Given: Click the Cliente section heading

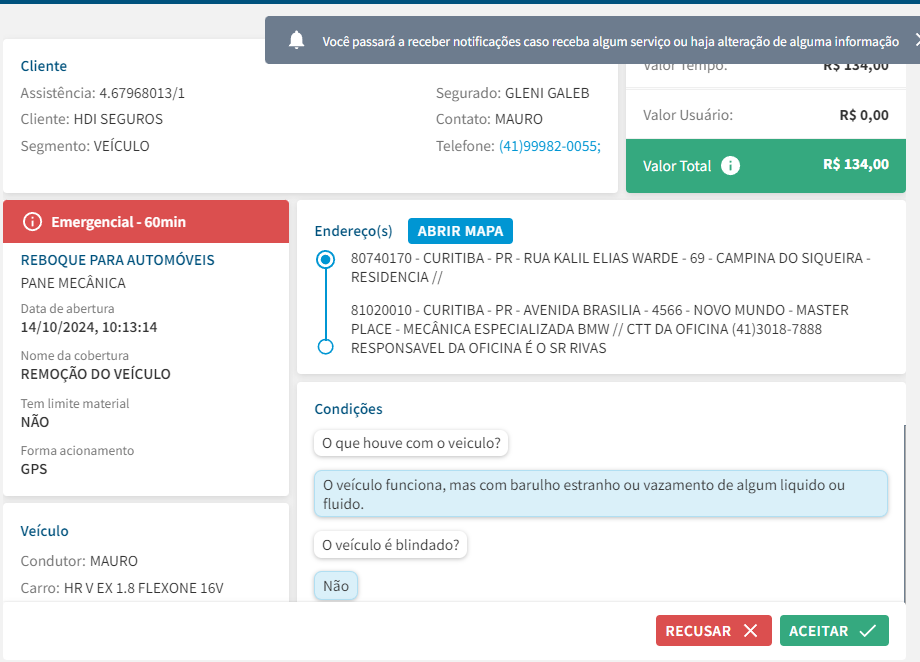Looking at the screenshot, I should click(x=43, y=66).
